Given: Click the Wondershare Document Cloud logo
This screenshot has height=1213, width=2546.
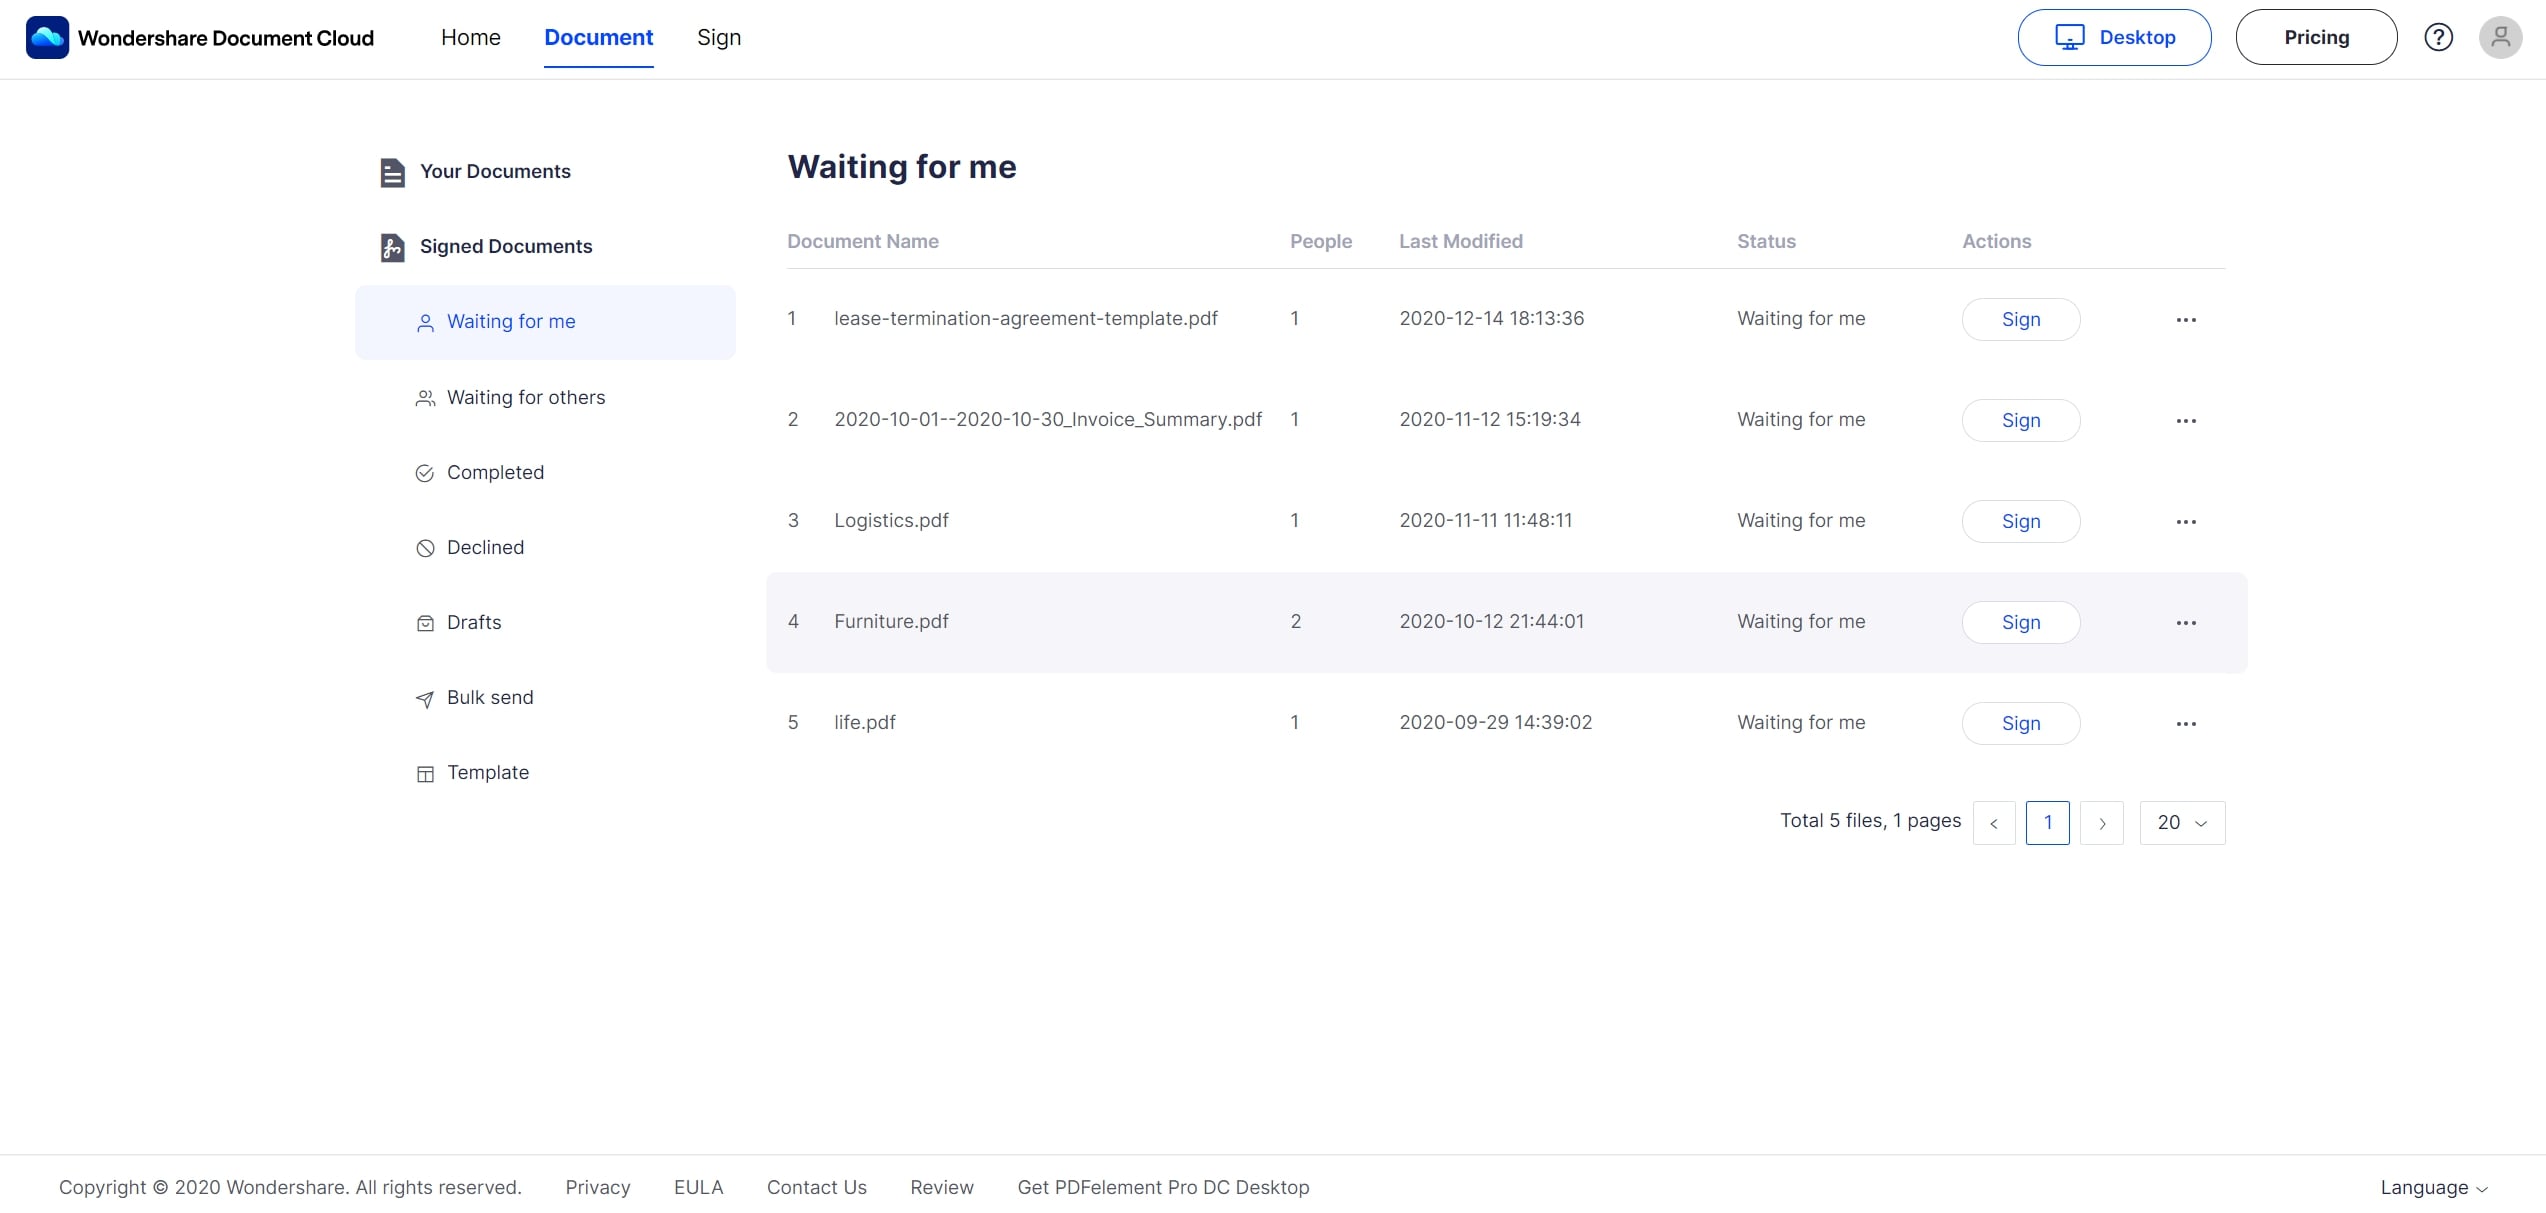Looking at the screenshot, I should click(47, 37).
